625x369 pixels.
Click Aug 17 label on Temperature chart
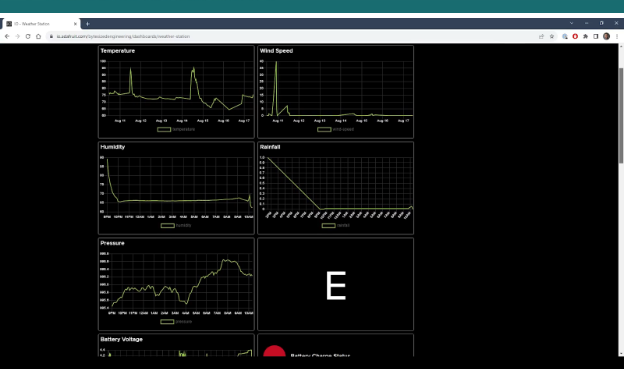(244, 121)
